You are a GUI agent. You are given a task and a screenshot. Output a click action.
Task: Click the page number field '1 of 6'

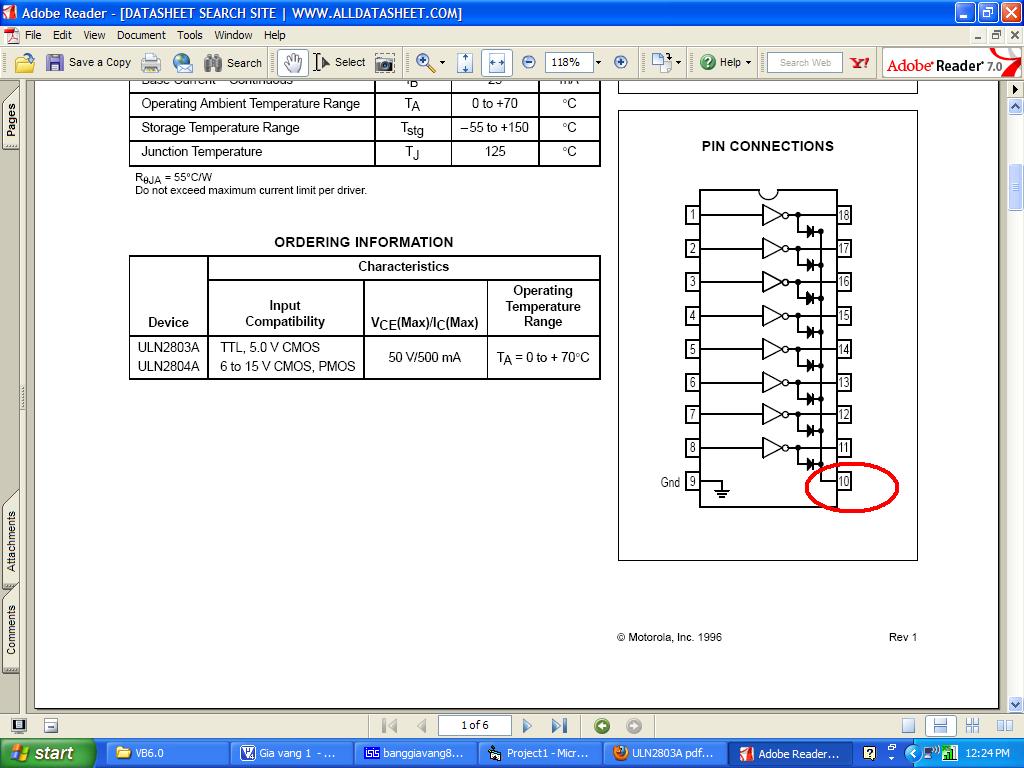[474, 725]
